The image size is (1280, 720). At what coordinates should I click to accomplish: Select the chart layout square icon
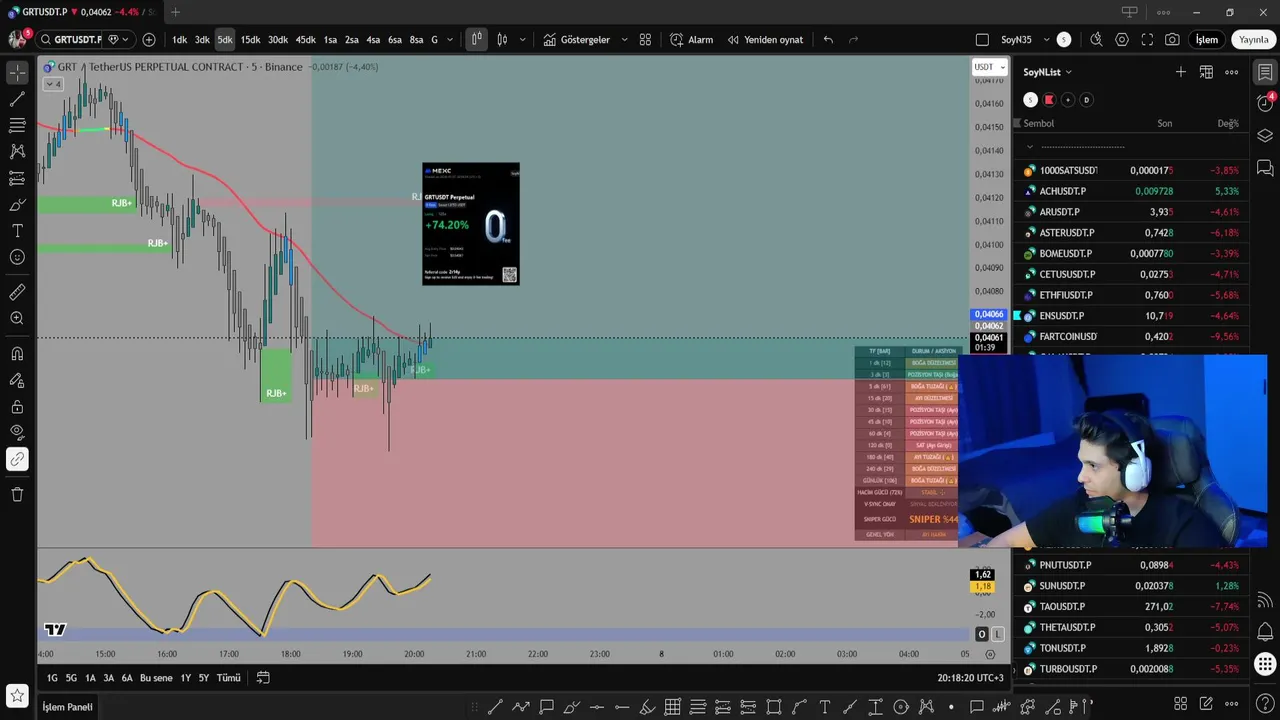[982, 40]
